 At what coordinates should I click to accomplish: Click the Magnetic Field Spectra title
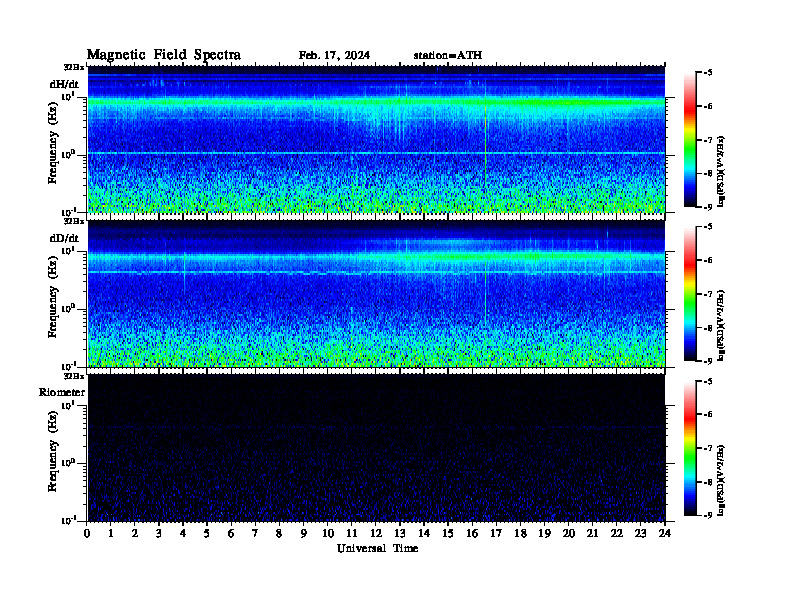tap(163, 55)
